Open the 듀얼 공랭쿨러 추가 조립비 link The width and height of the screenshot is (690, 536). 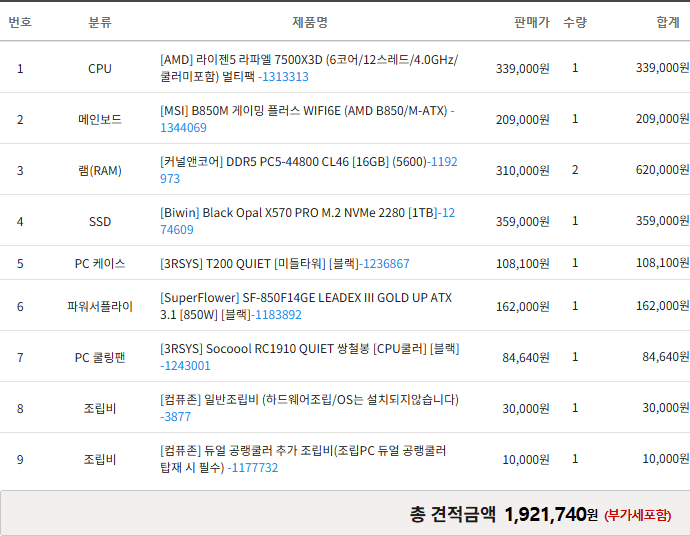[303, 459]
